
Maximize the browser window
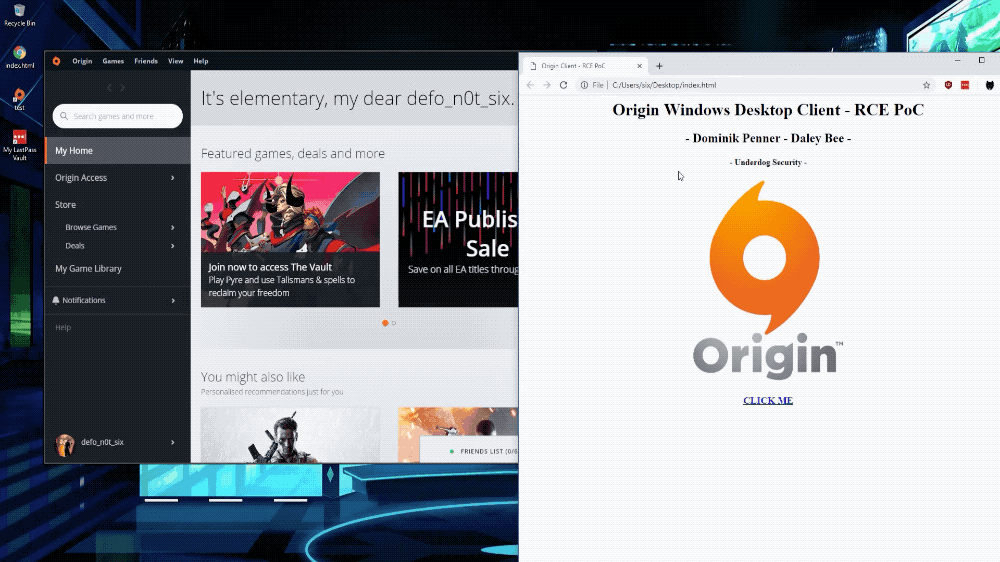(x=982, y=60)
